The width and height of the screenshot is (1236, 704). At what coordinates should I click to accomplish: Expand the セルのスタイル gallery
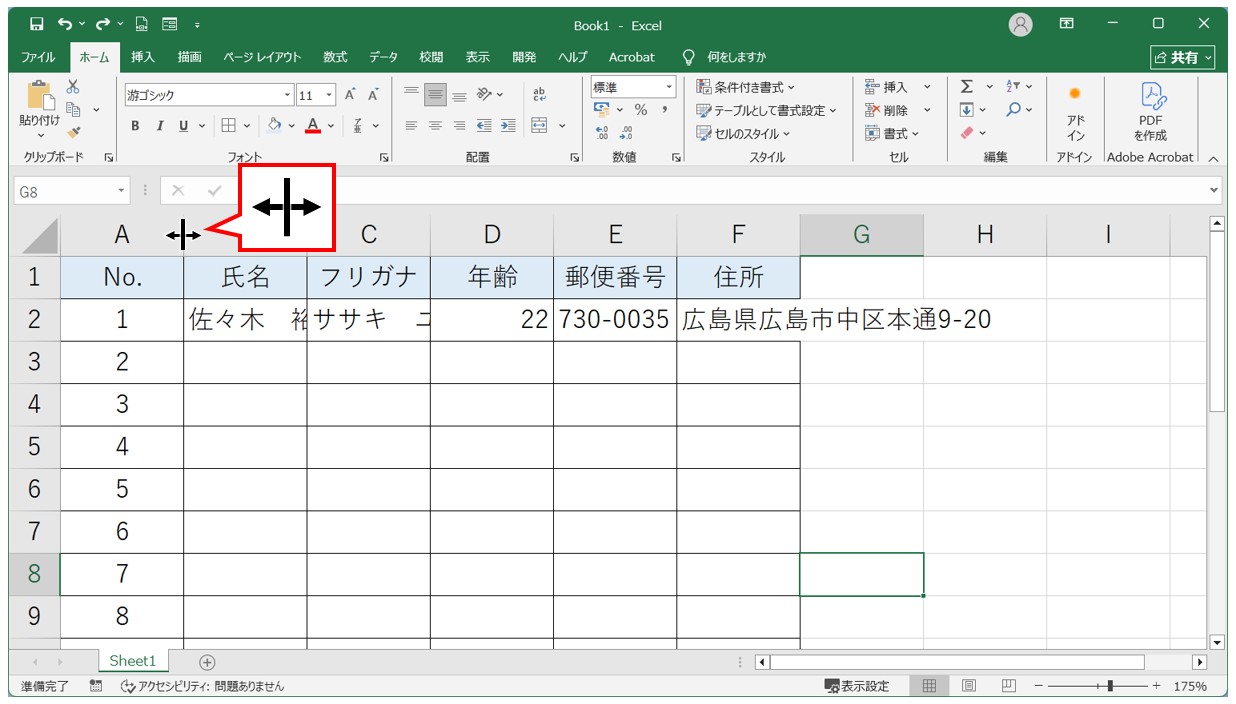(x=743, y=133)
